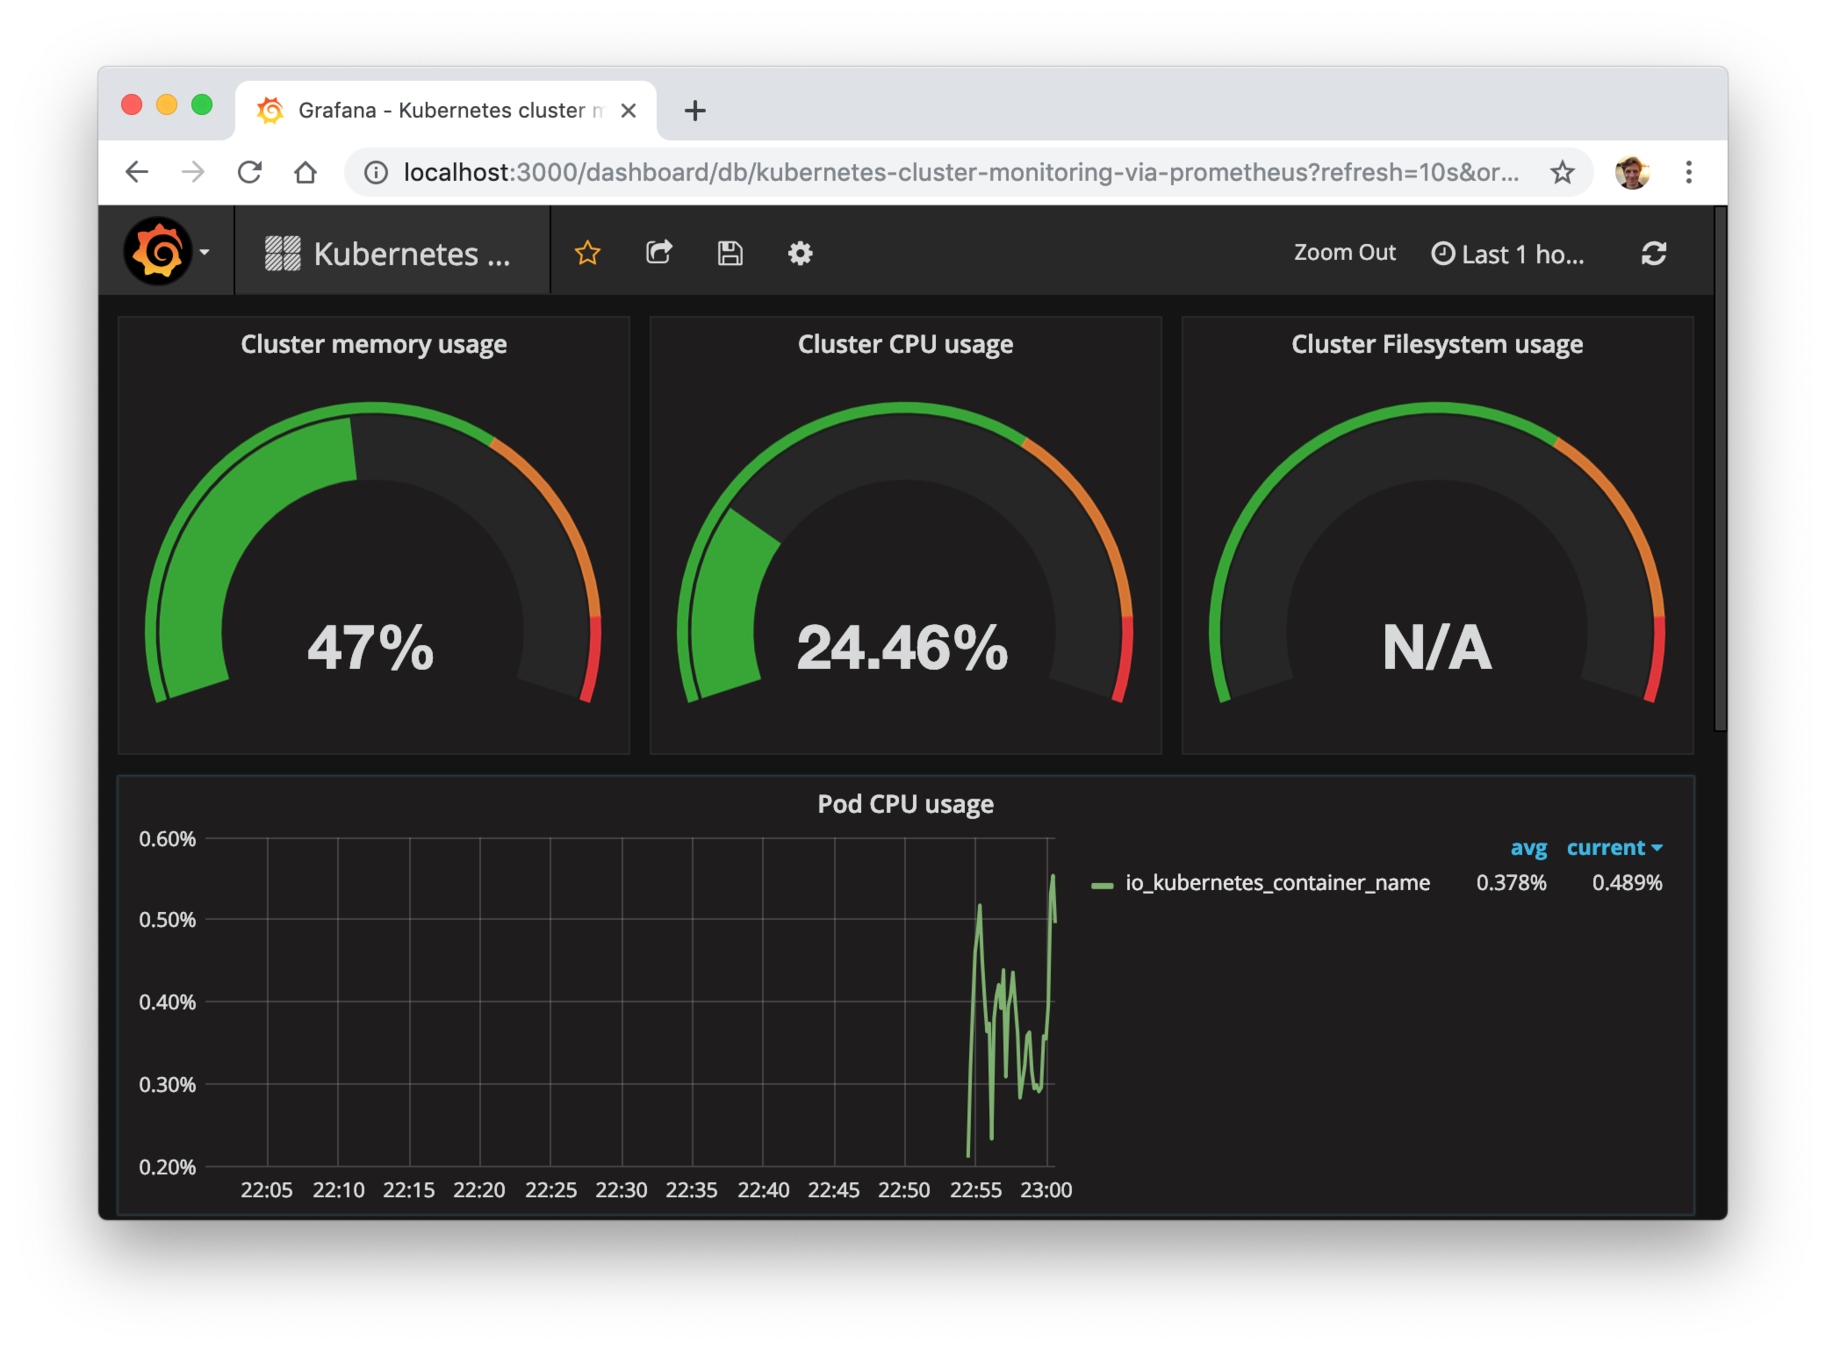1826x1350 pixels.
Task: Open a new browser tab
Action: coord(695,110)
